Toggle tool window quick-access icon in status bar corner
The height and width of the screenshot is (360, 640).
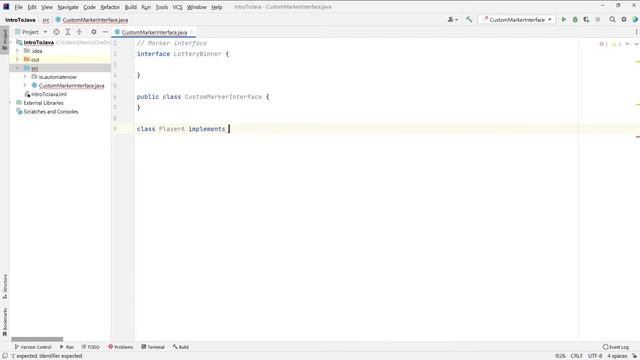4,356
